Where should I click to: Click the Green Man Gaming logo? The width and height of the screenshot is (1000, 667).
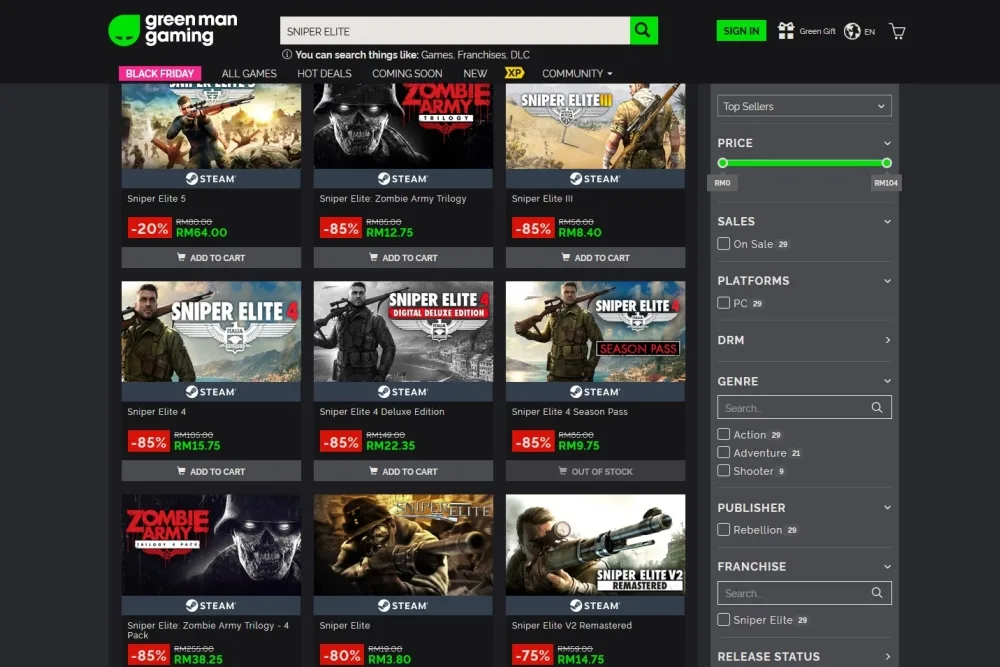[x=173, y=30]
